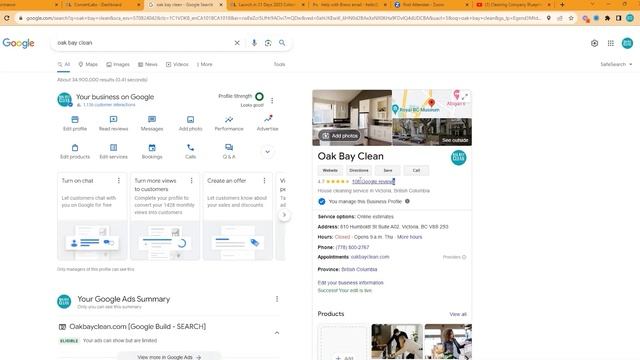Expand more business actions chevron
The height and width of the screenshot is (360, 640).
point(267,152)
